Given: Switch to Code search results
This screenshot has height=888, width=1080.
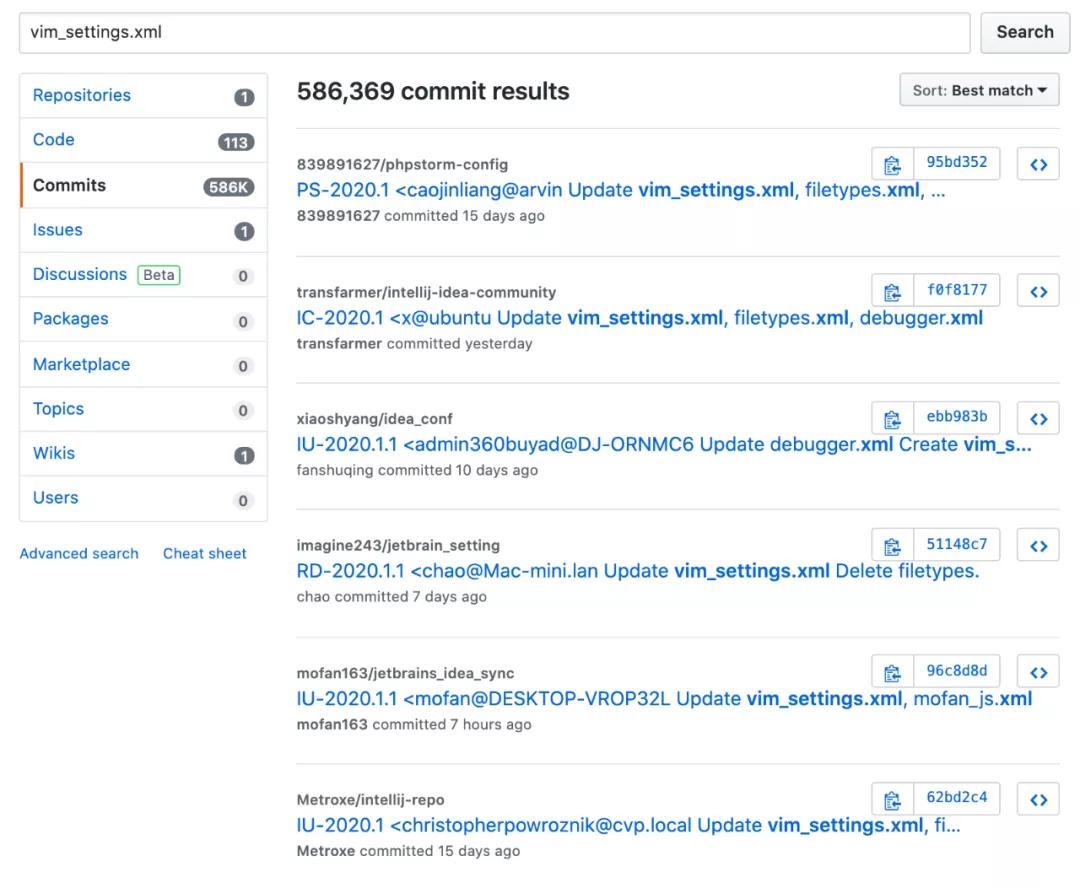Looking at the screenshot, I should (x=54, y=140).
